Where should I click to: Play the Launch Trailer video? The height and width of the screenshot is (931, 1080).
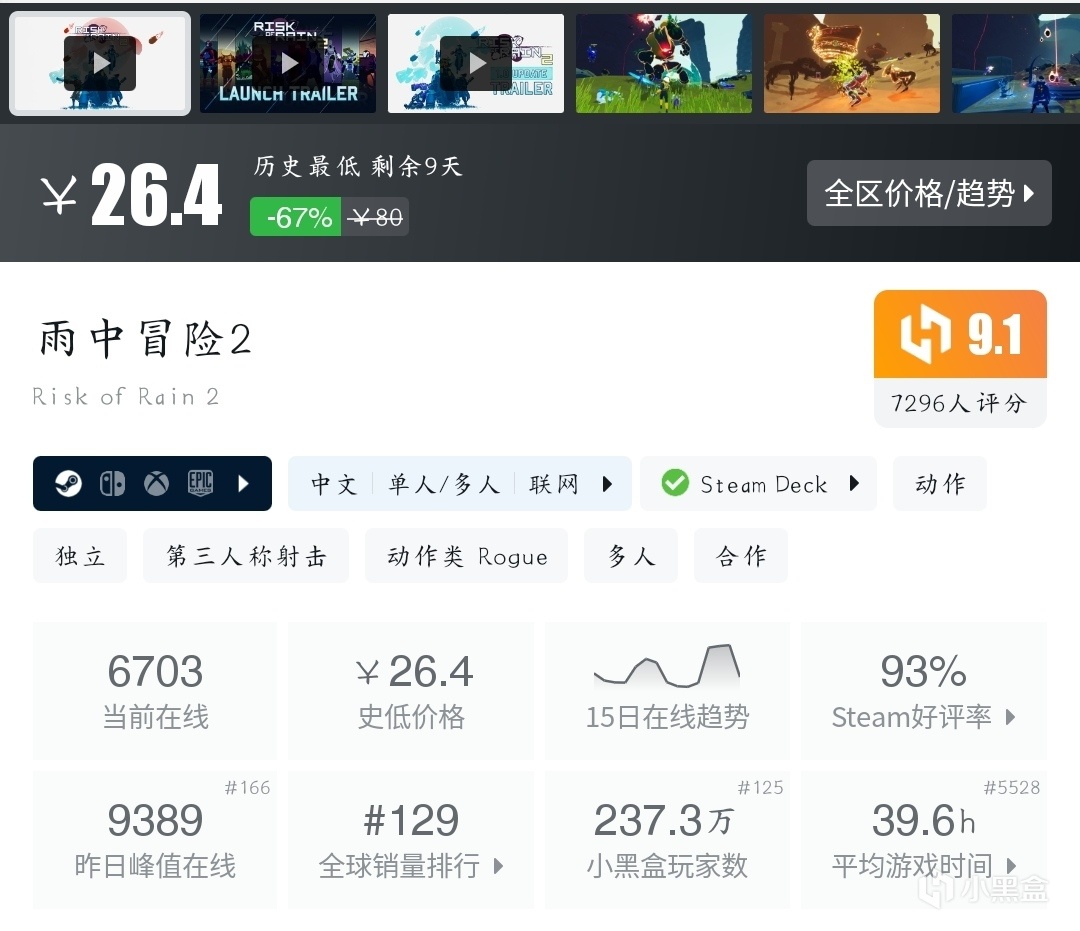[288, 63]
